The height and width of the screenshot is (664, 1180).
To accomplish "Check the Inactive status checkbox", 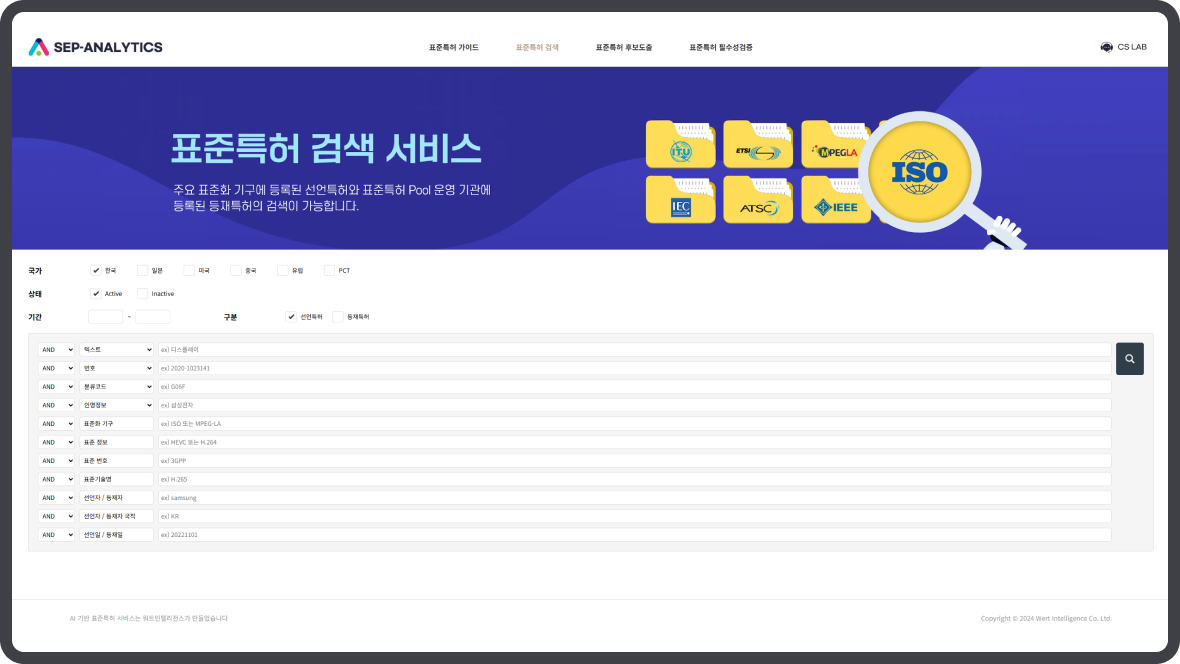I will coord(142,294).
